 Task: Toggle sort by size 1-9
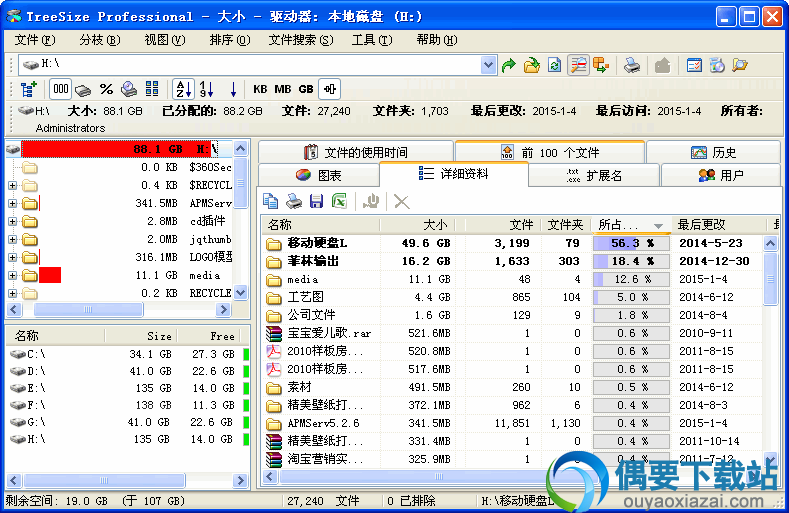click(206, 89)
